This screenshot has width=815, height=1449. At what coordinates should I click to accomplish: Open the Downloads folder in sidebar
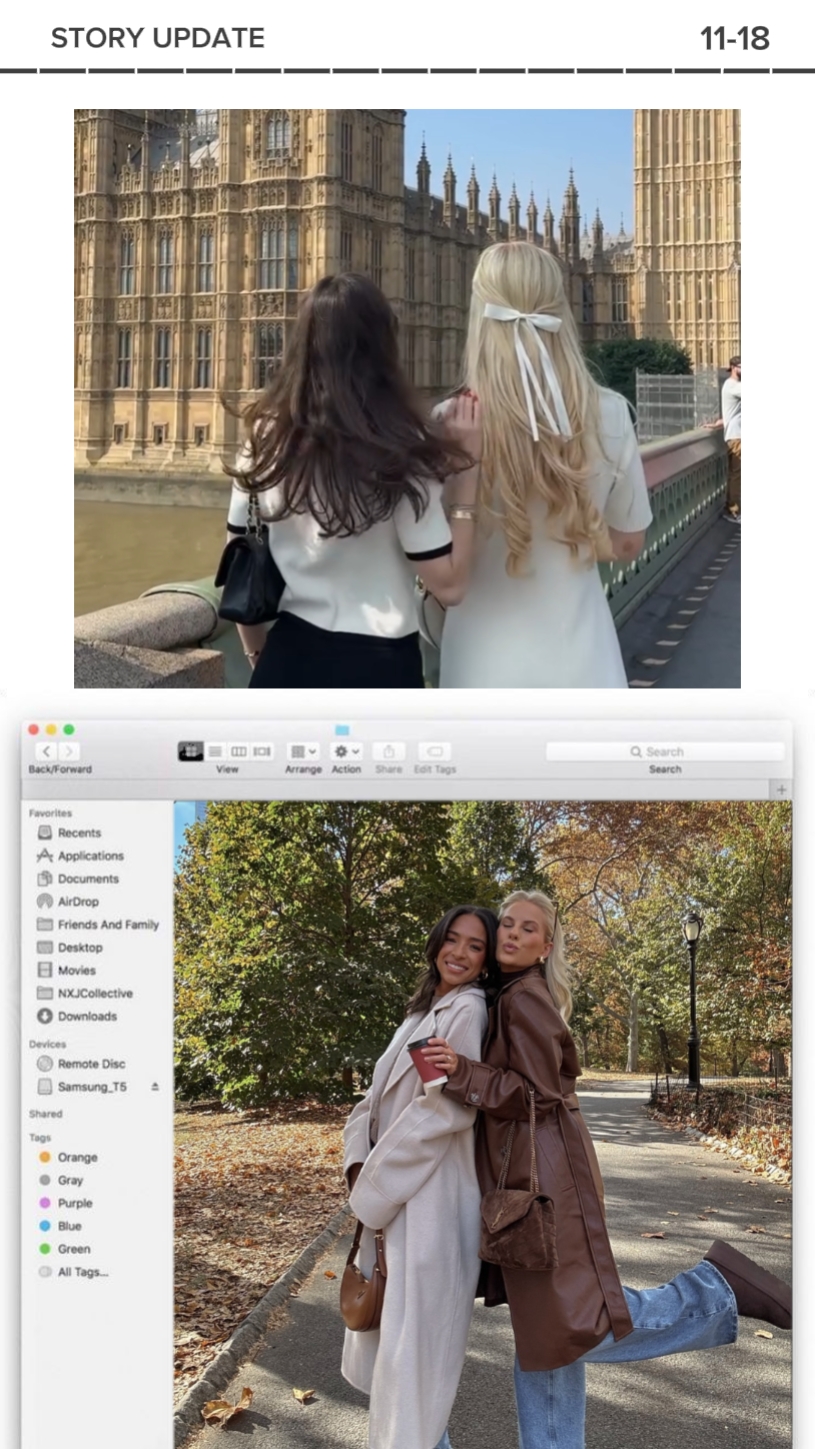[86, 1016]
